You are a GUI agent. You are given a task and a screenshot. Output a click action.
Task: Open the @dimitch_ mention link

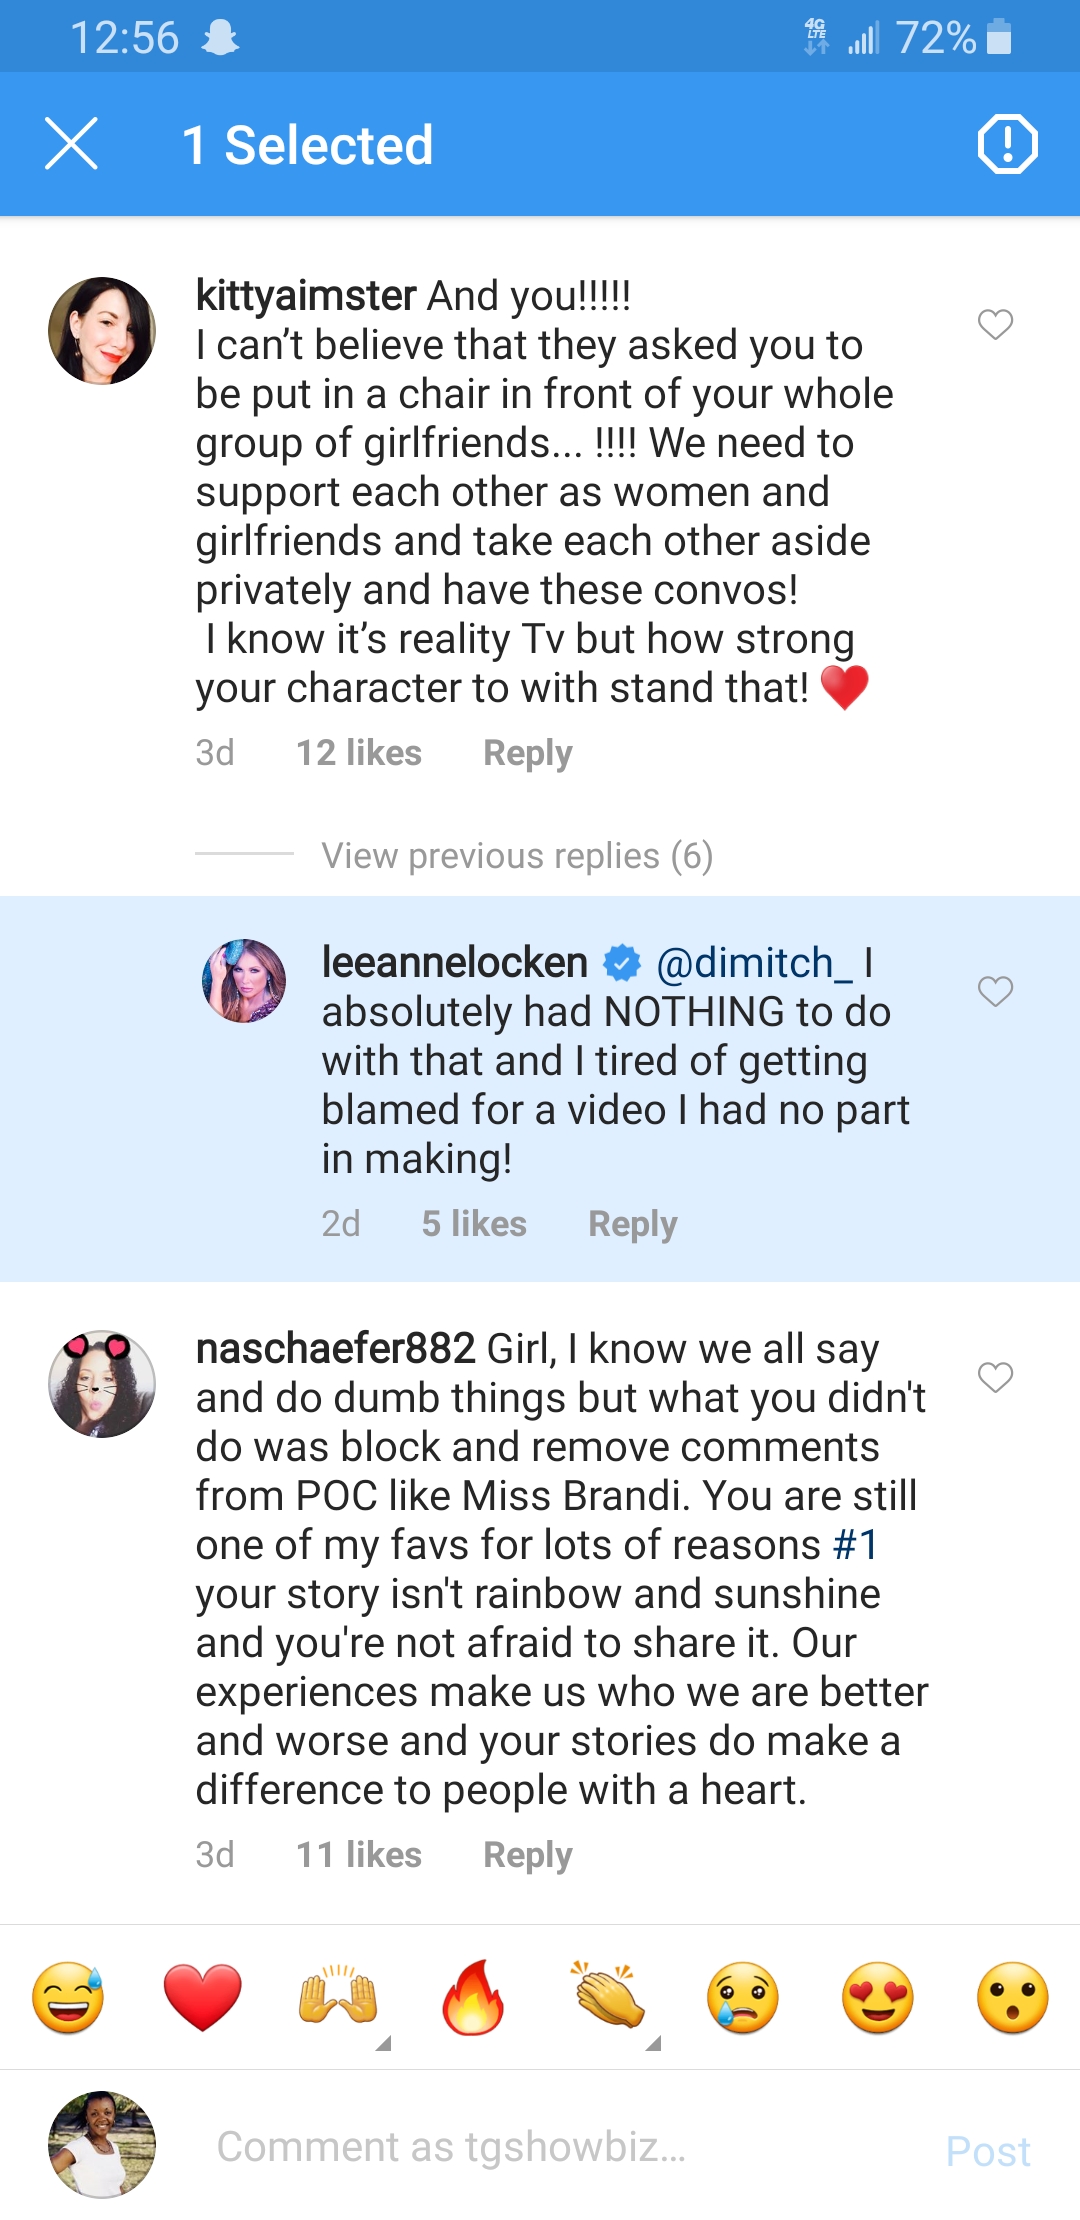[x=754, y=963]
